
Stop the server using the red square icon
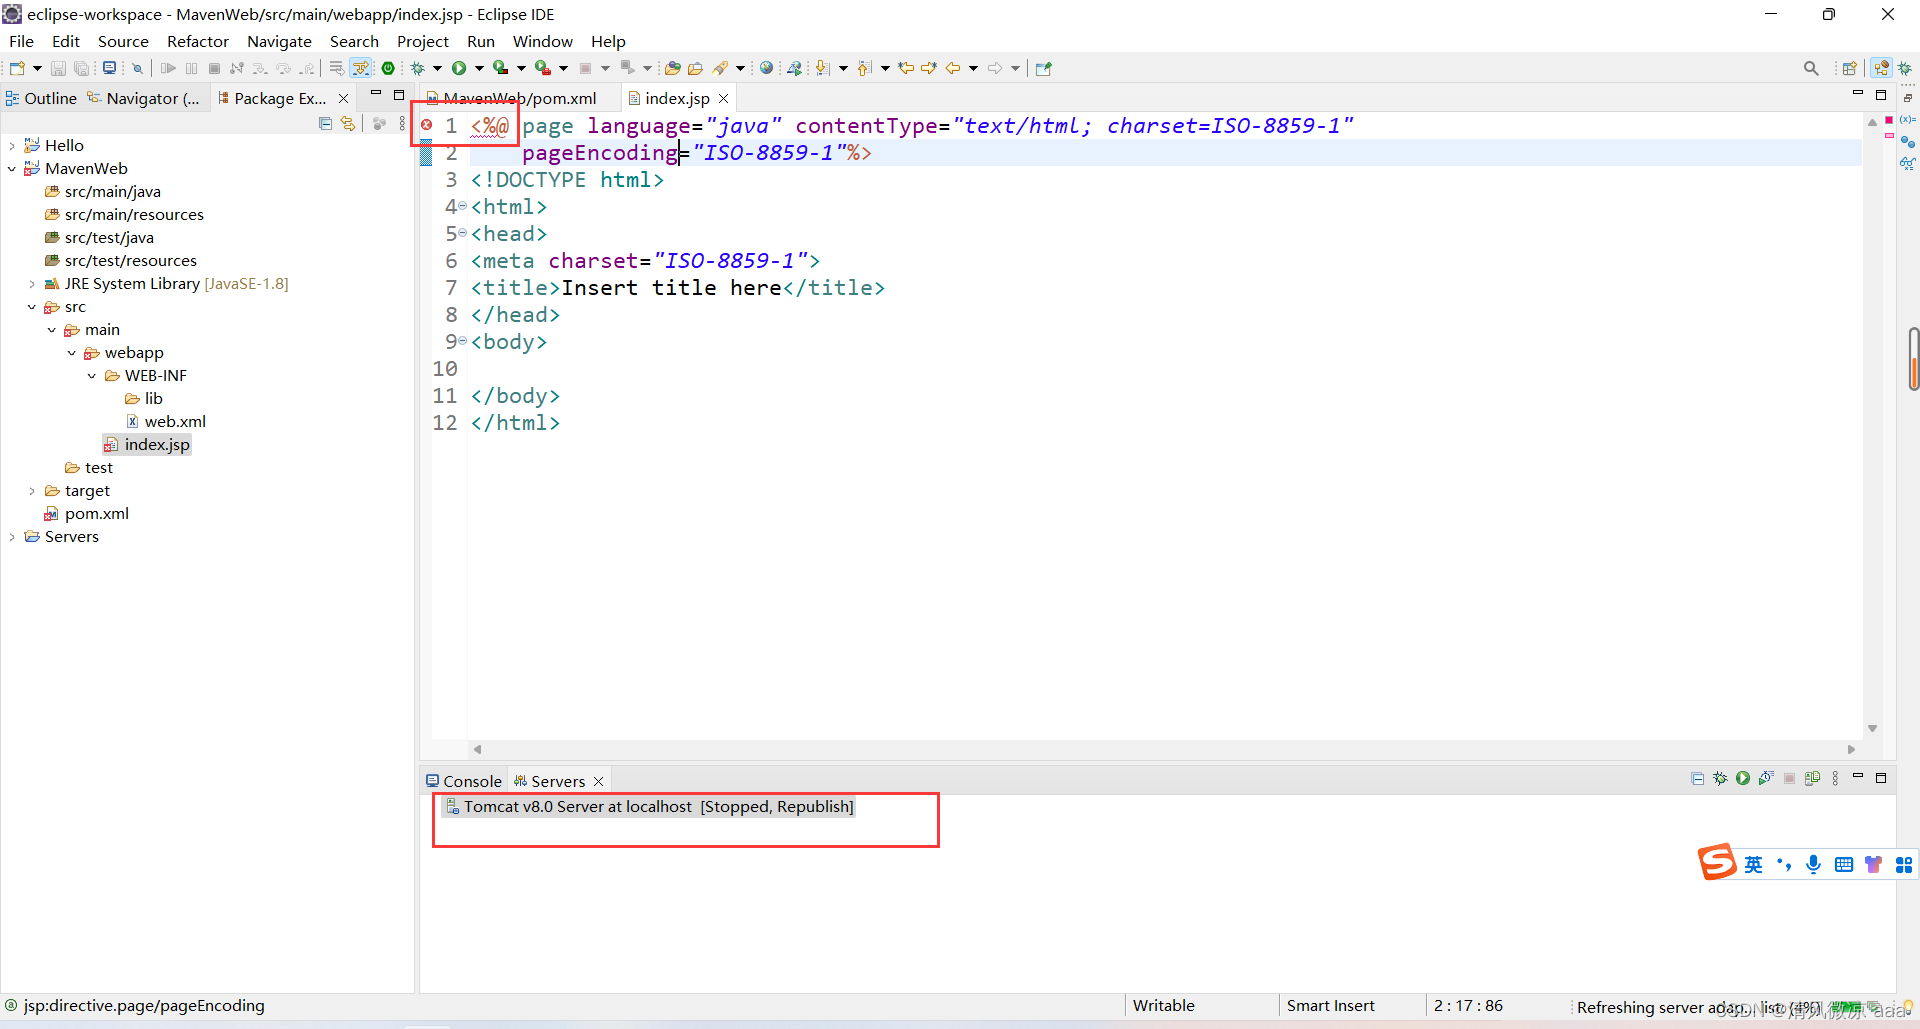pos(1789,779)
